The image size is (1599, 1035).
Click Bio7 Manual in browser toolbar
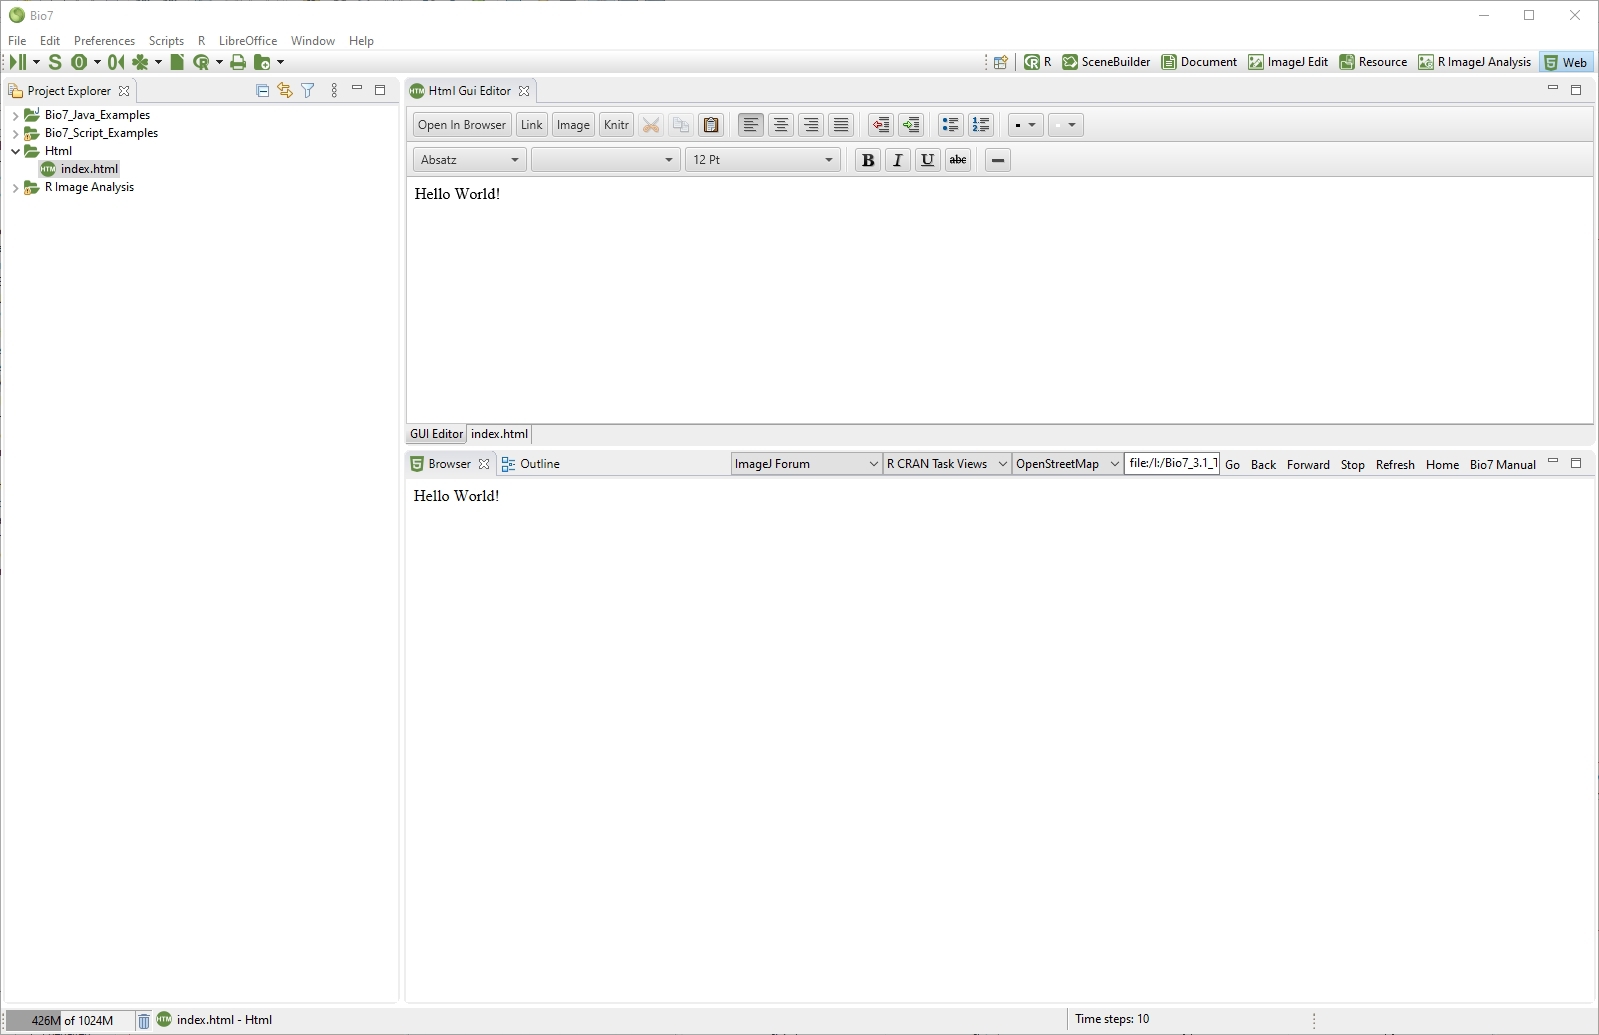1502,465
